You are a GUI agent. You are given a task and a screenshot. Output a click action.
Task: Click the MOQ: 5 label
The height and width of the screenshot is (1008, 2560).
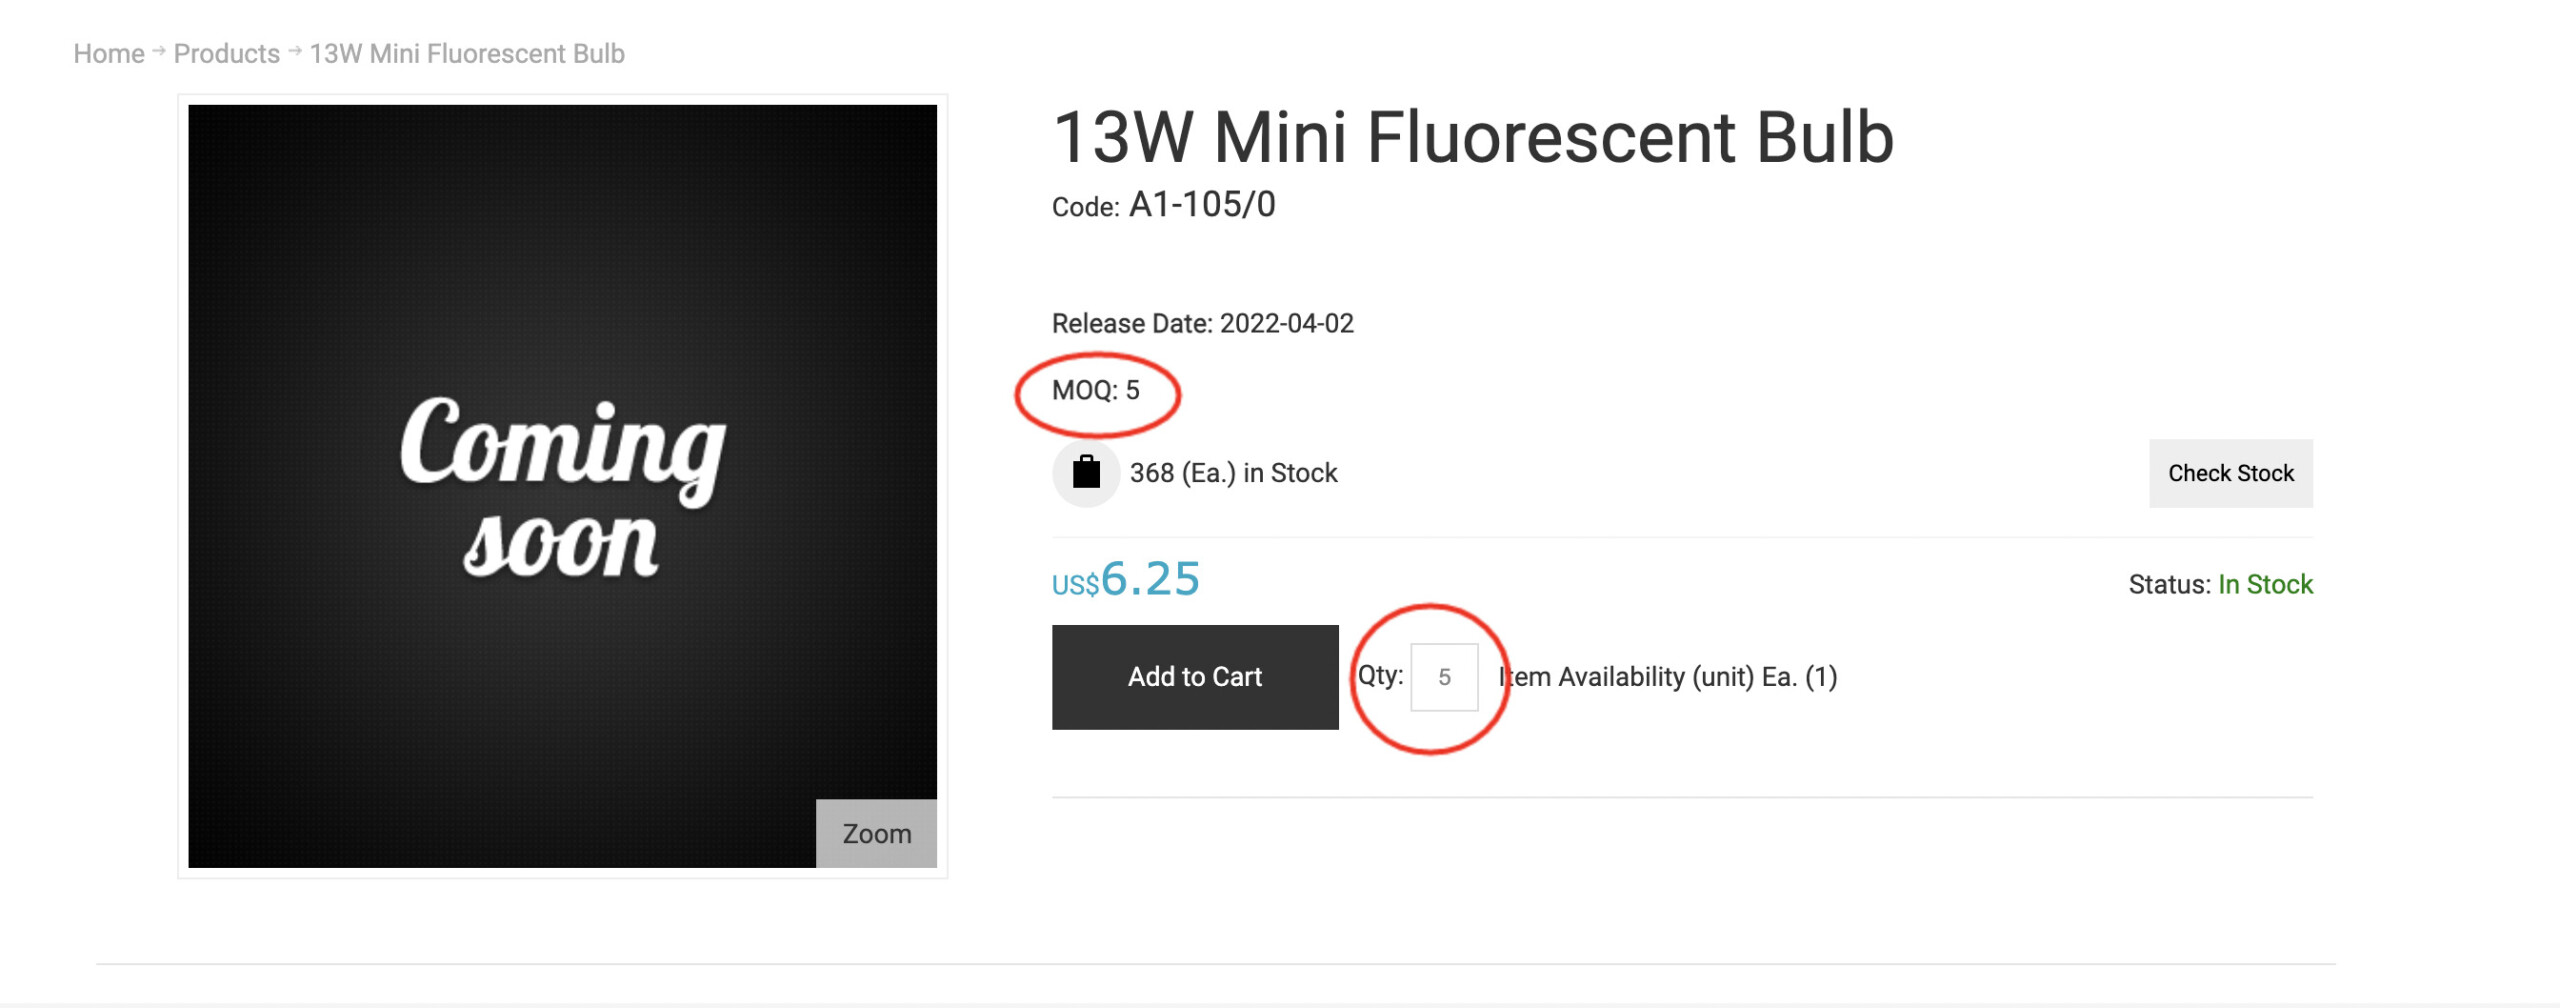pyautogui.click(x=1096, y=390)
